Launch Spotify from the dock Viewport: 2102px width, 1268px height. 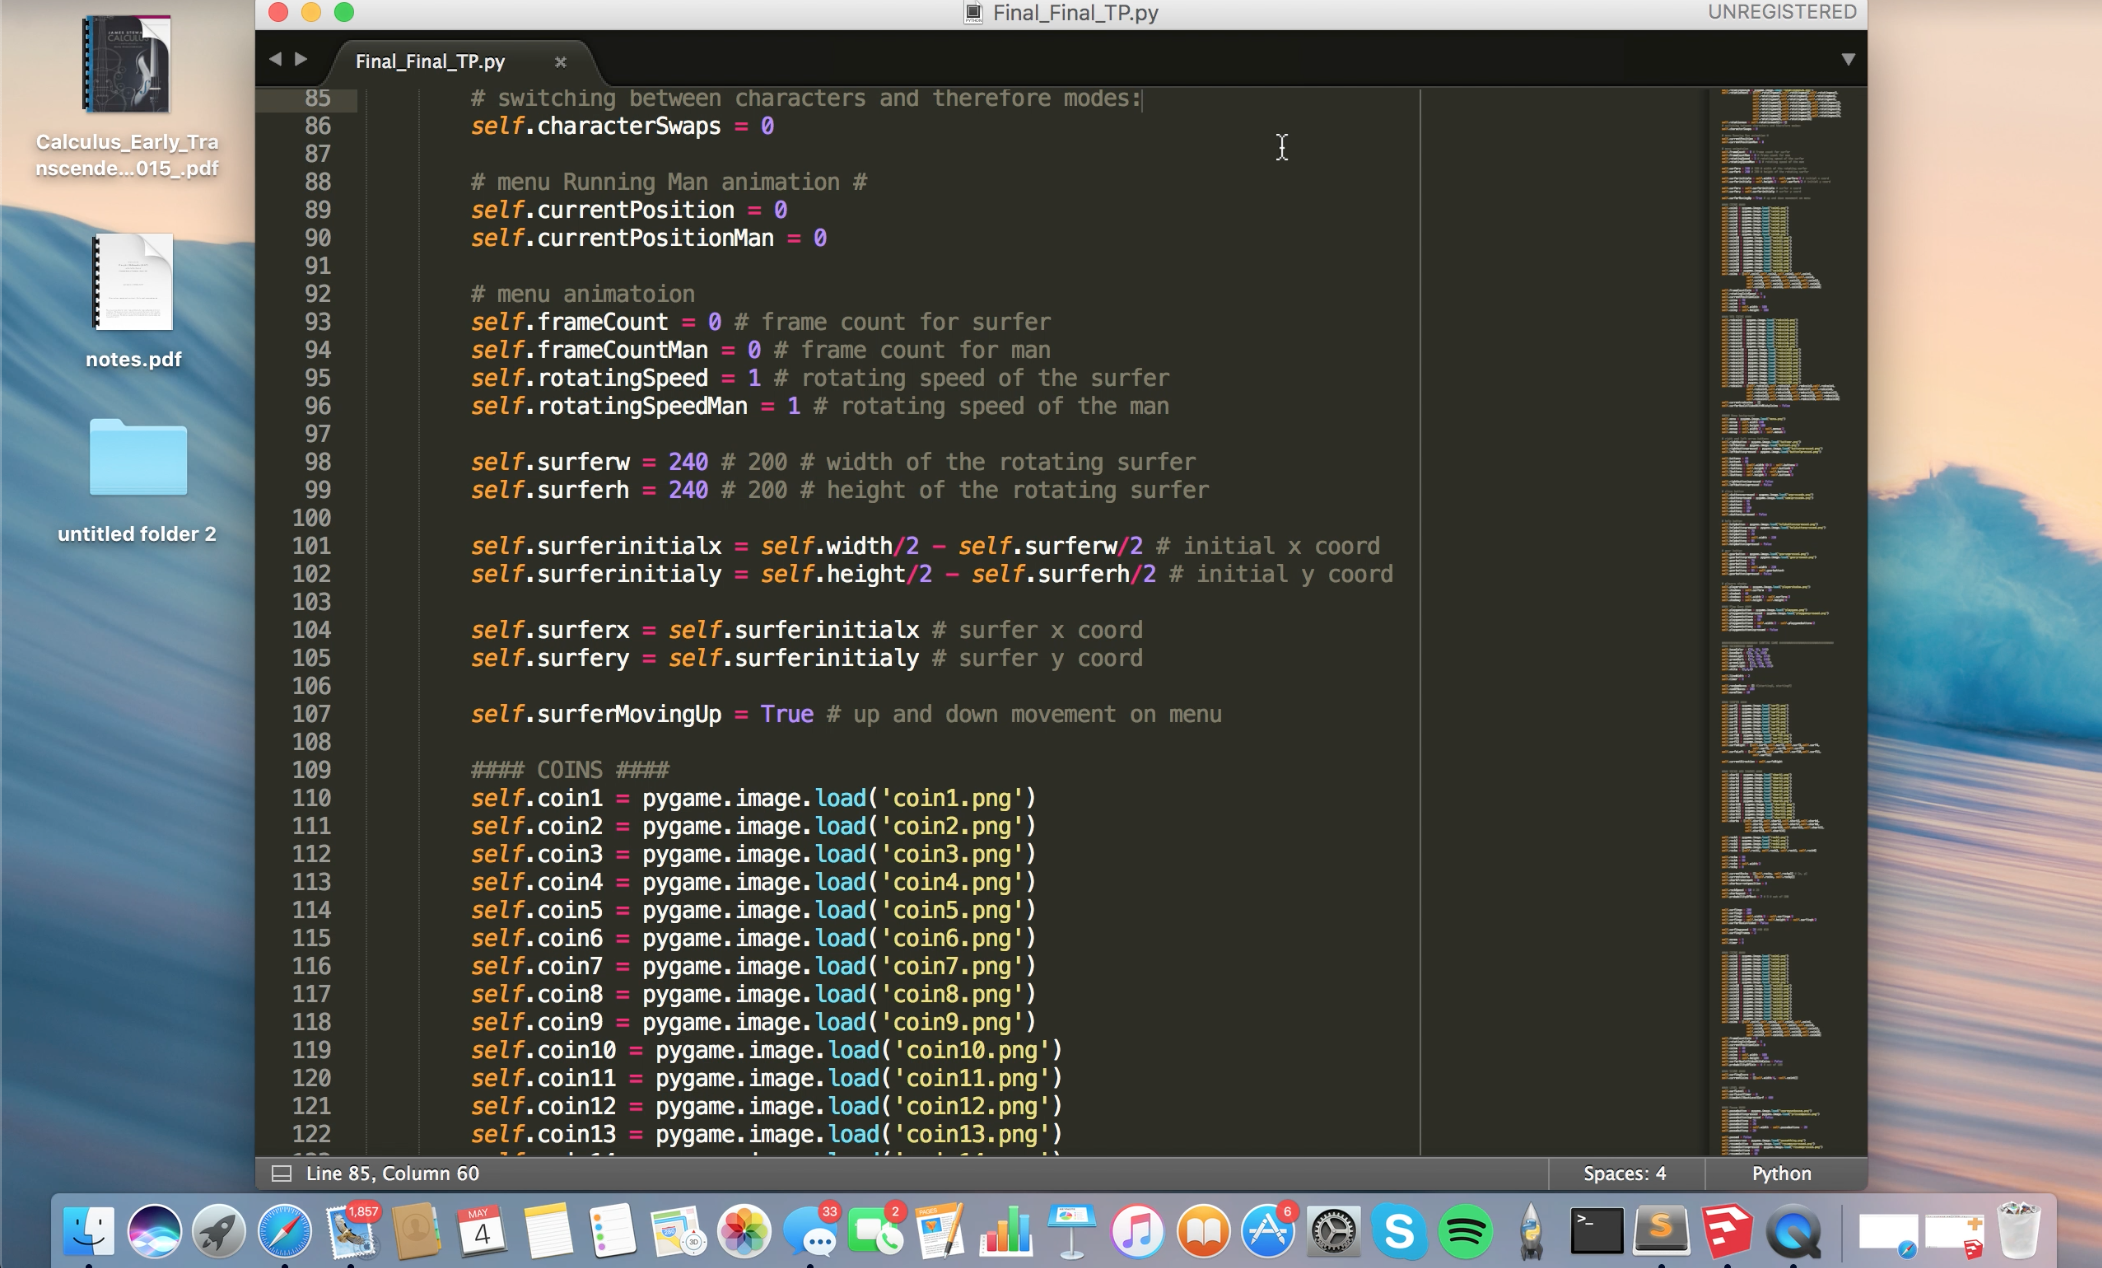pyautogui.click(x=1465, y=1231)
